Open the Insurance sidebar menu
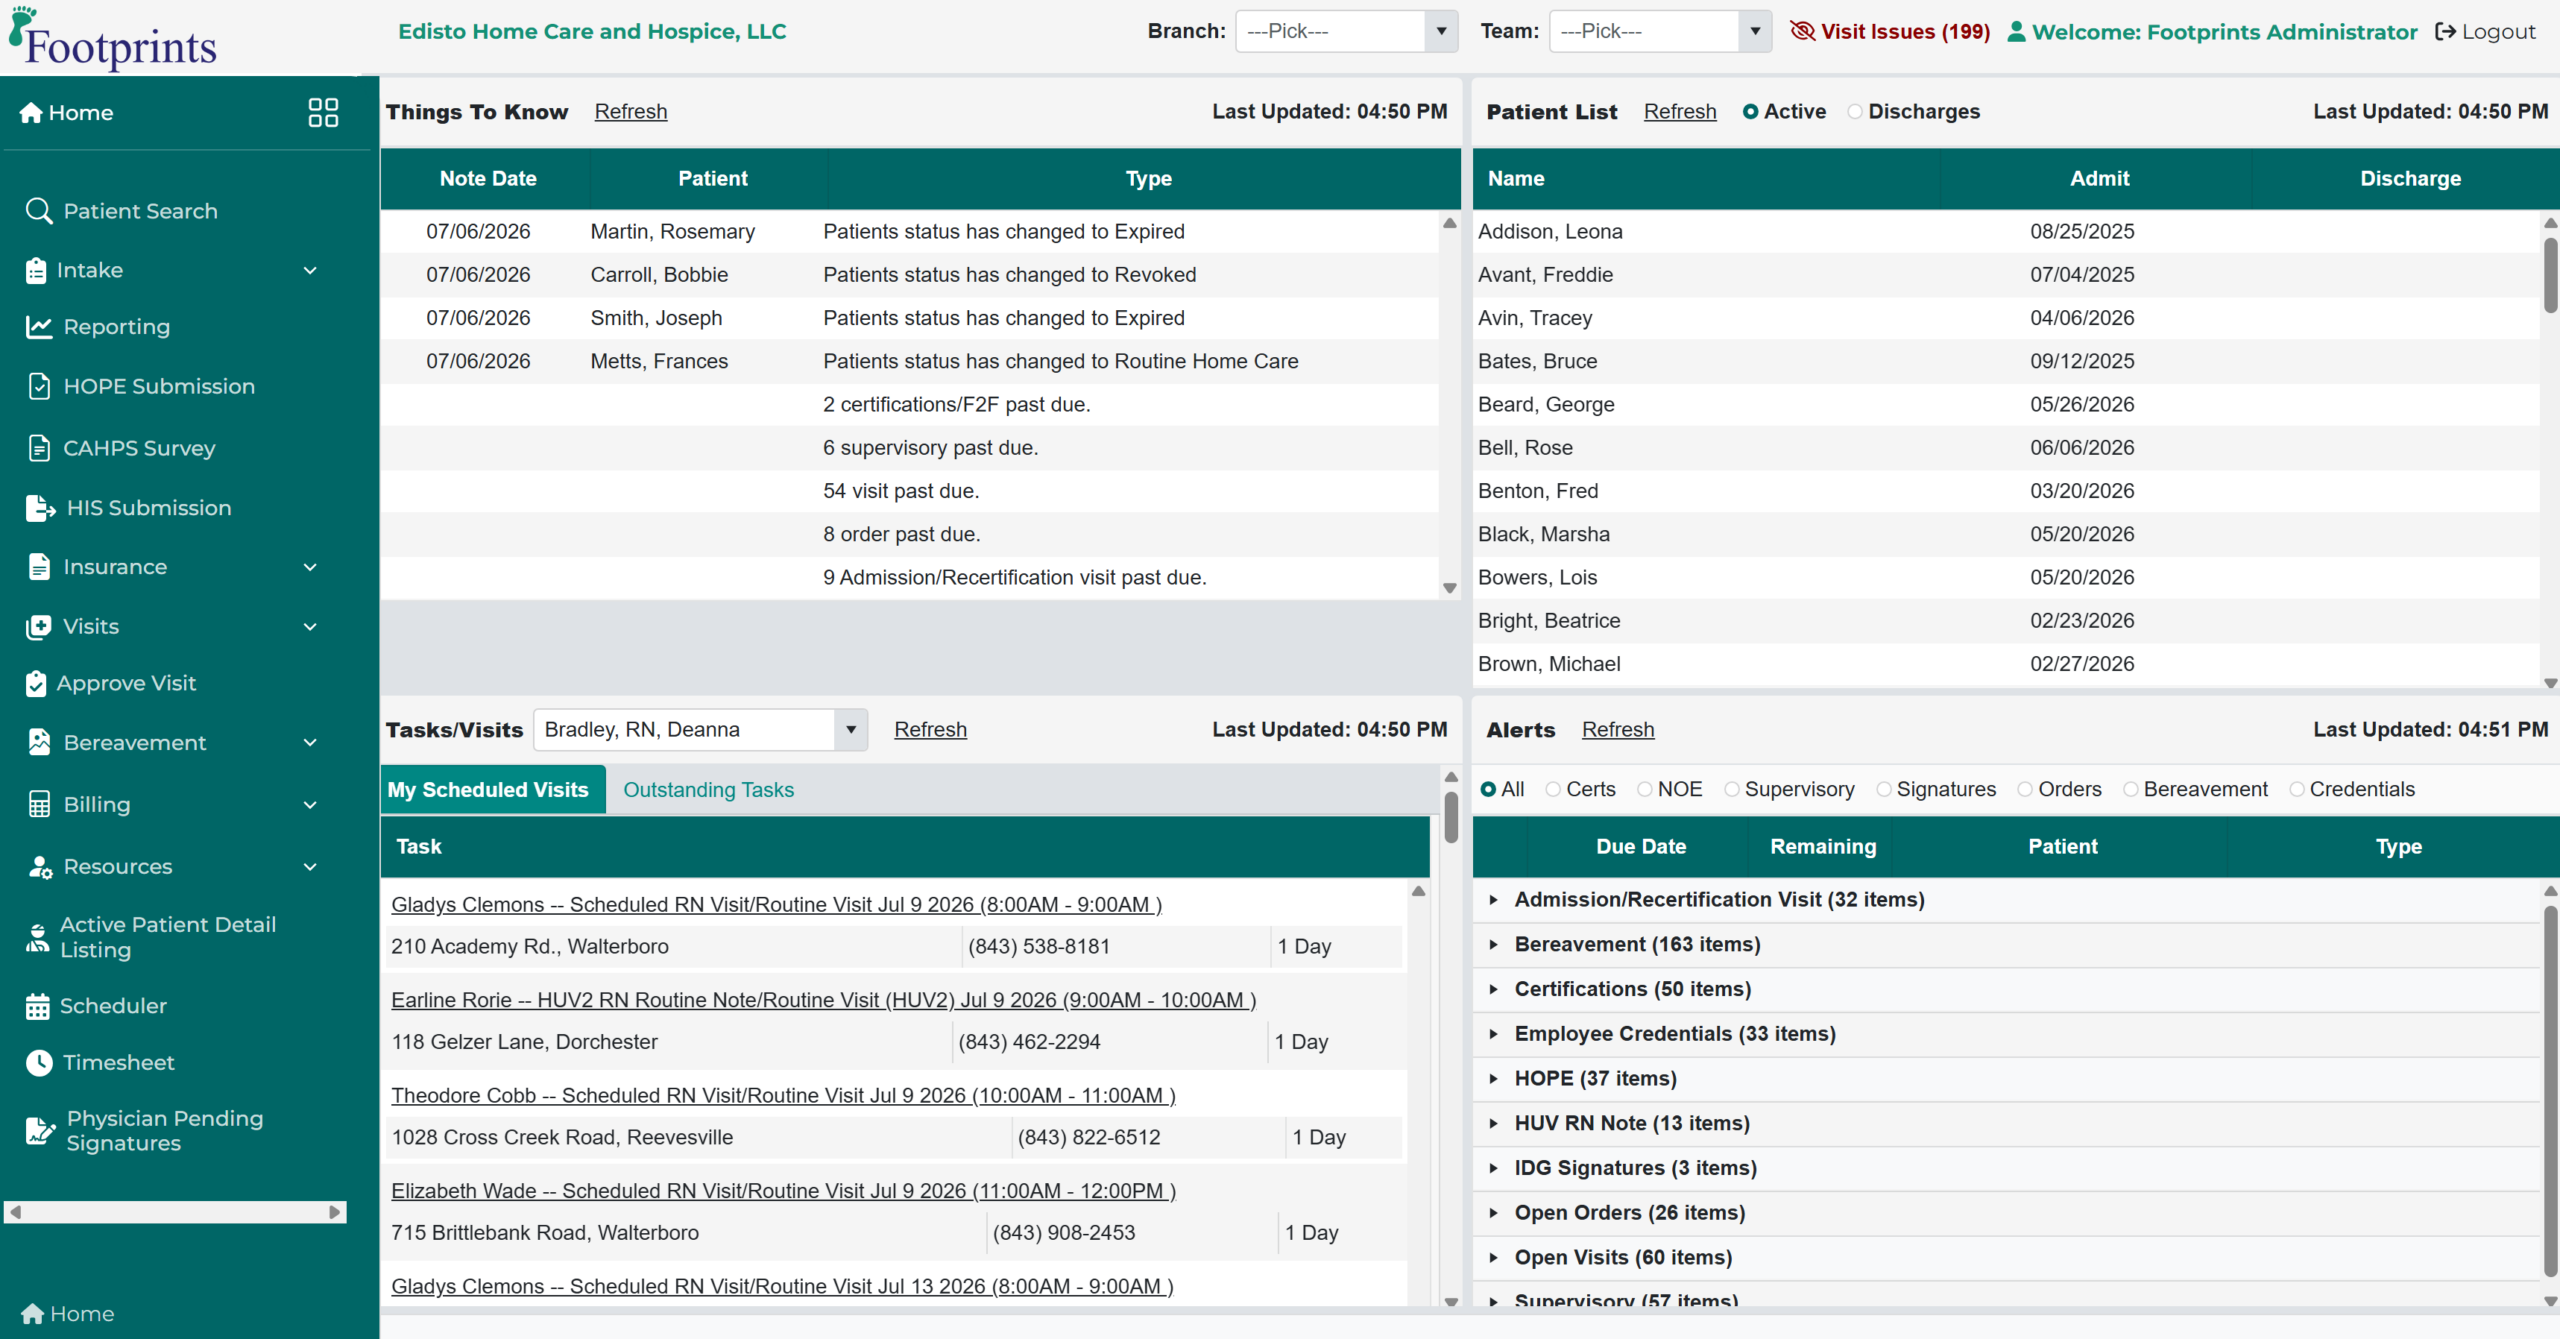Image resolution: width=2560 pixels, height=1339 pixels. (172, 567)
